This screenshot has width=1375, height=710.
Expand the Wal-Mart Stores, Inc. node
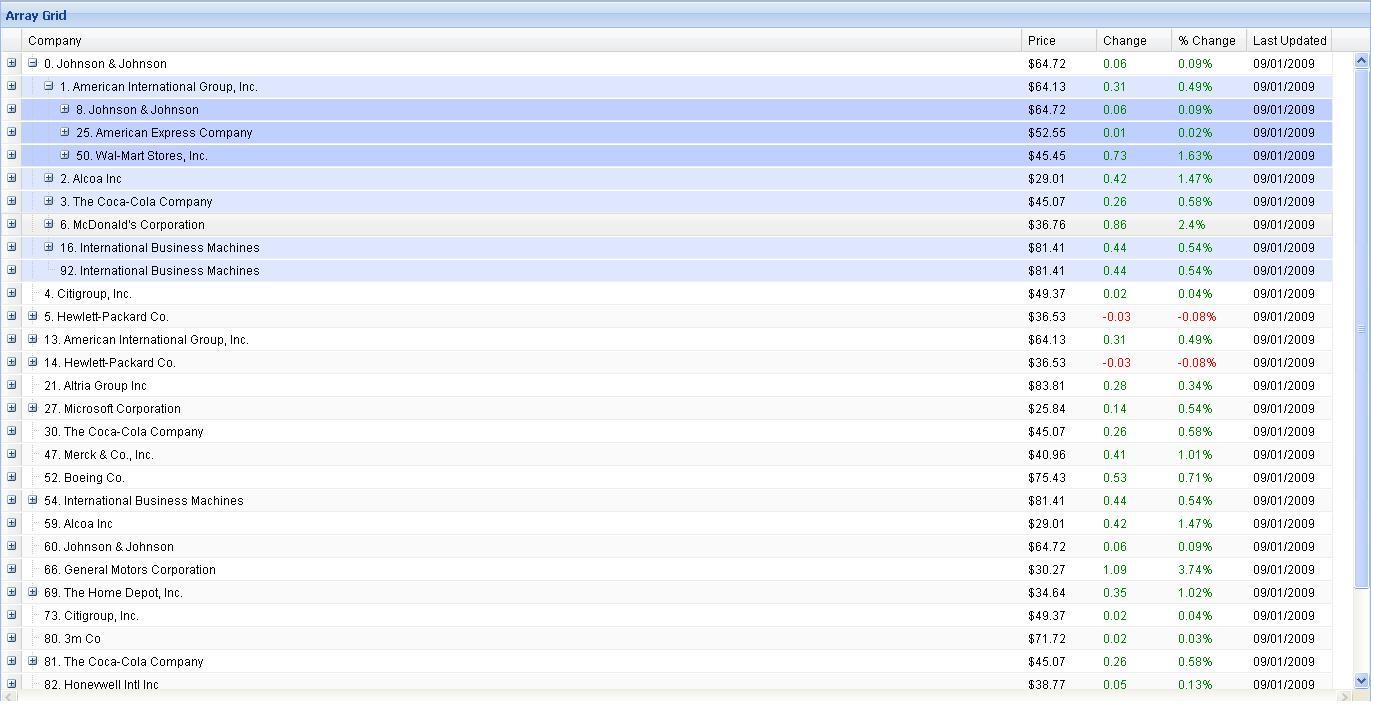[64, 155]
